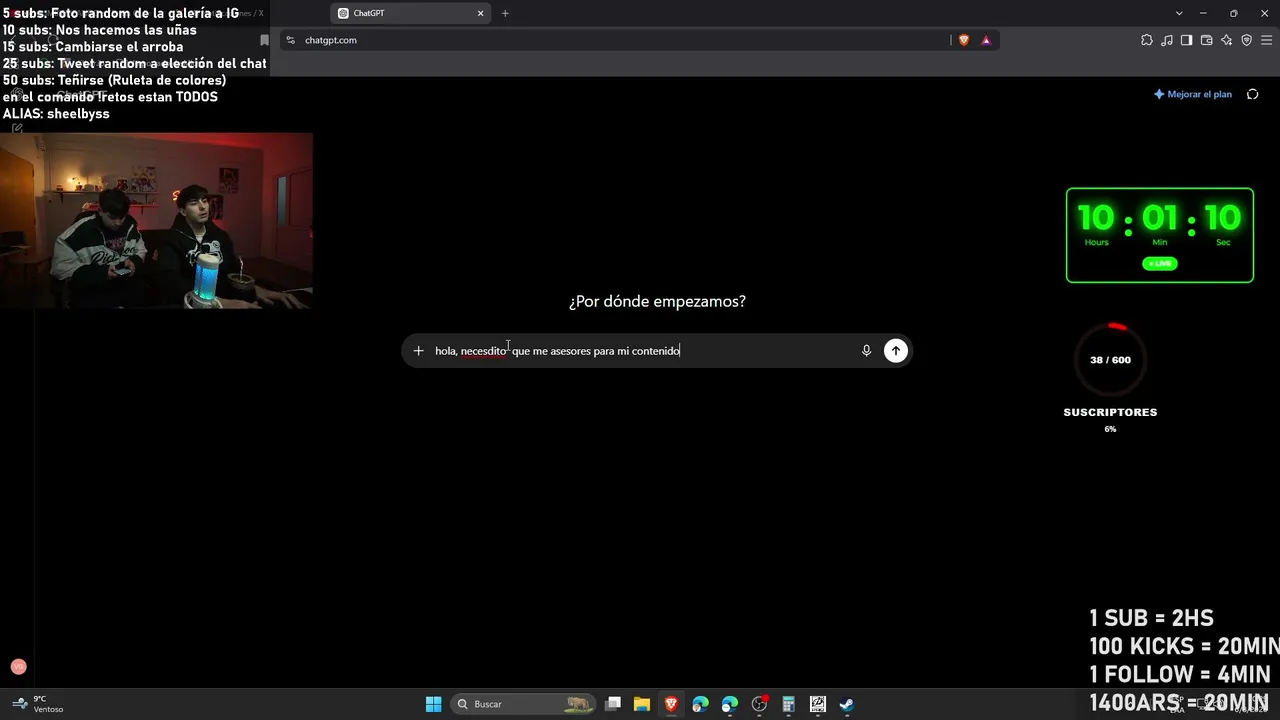Screen dimensions: 1280x720
Task: Click the SUSCRIPTORES label
Action: pyautogui.click(x=1110, y=412)
